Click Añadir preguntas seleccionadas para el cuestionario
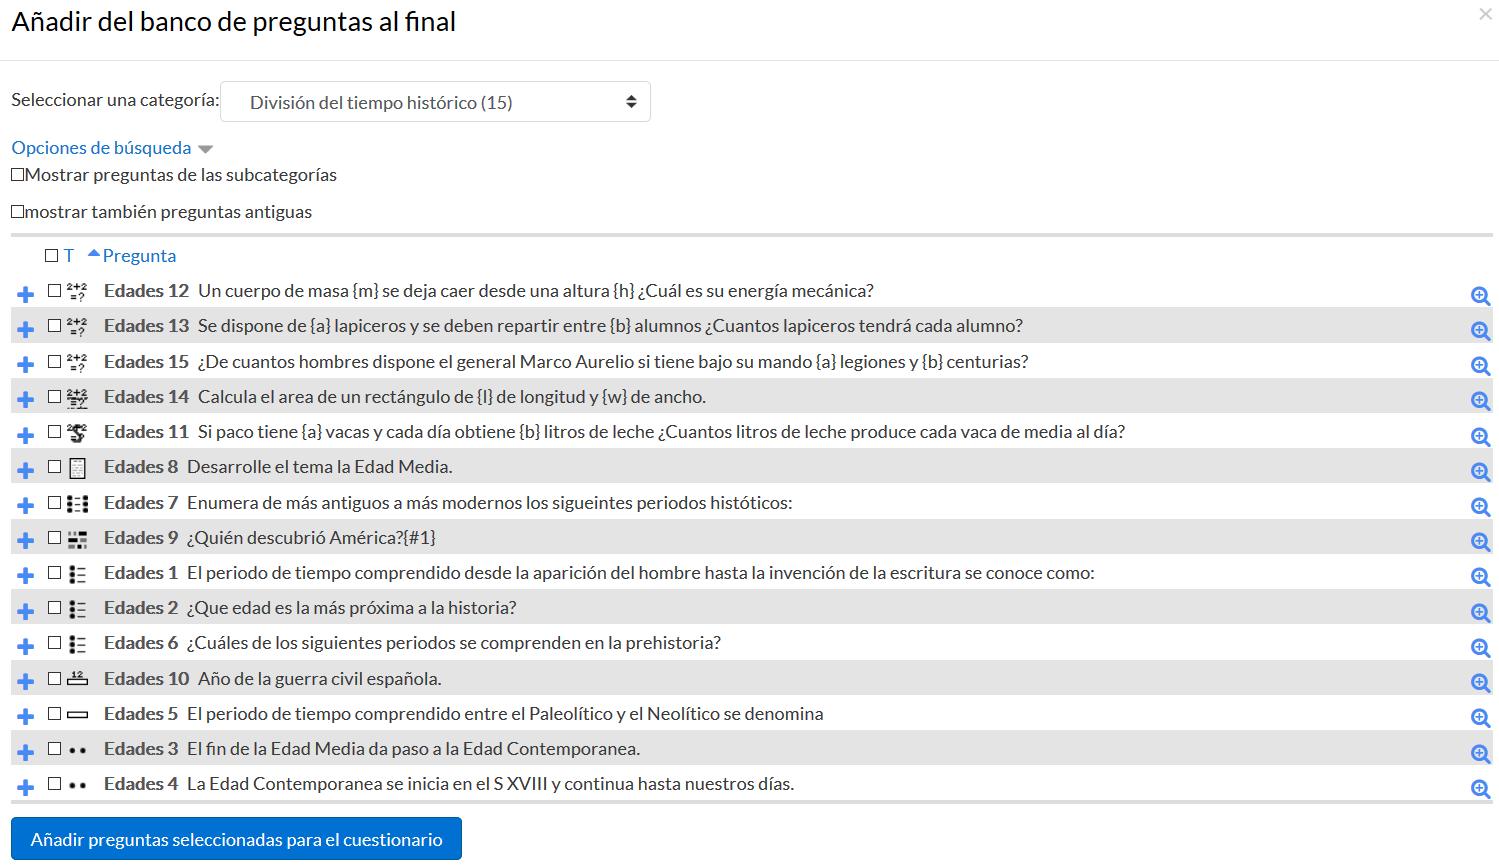The image size is (1499, 868). pyautogui.click(x=236, y=839)
